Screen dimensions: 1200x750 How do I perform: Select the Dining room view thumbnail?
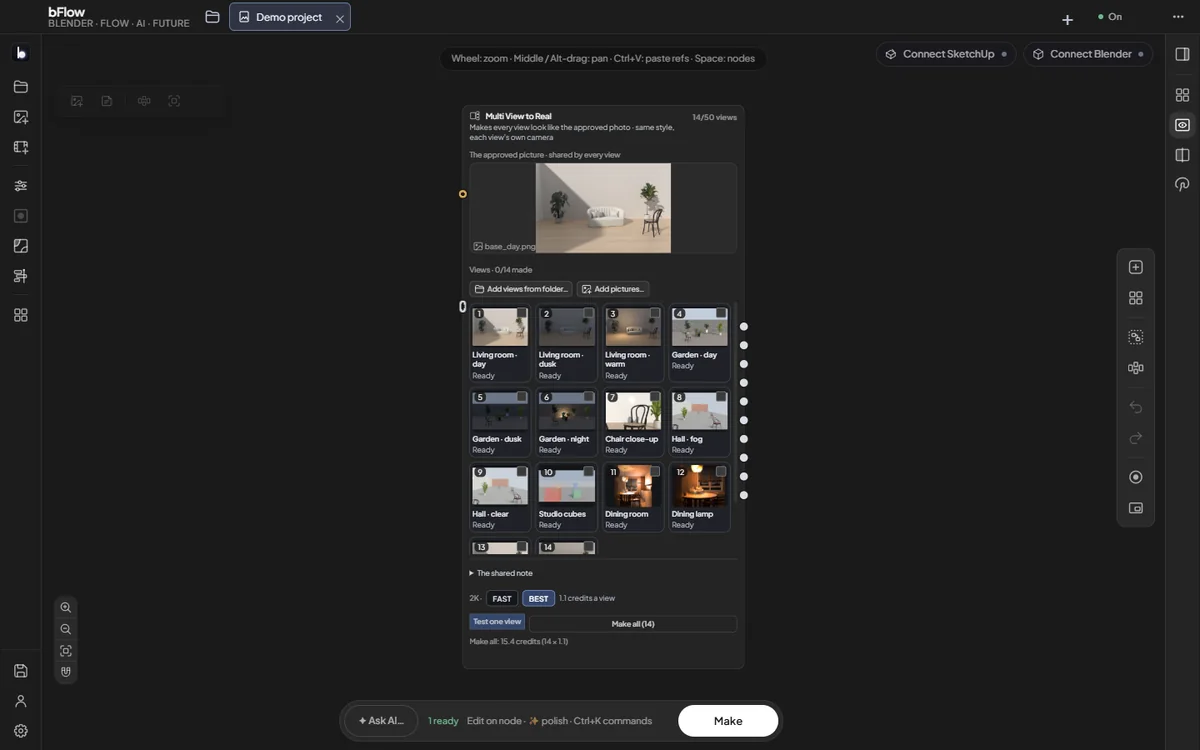click(633, 485)
